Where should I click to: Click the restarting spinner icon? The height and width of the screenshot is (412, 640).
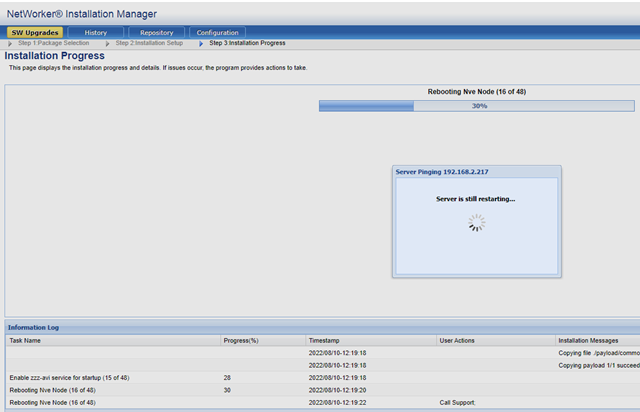point(476,223)
